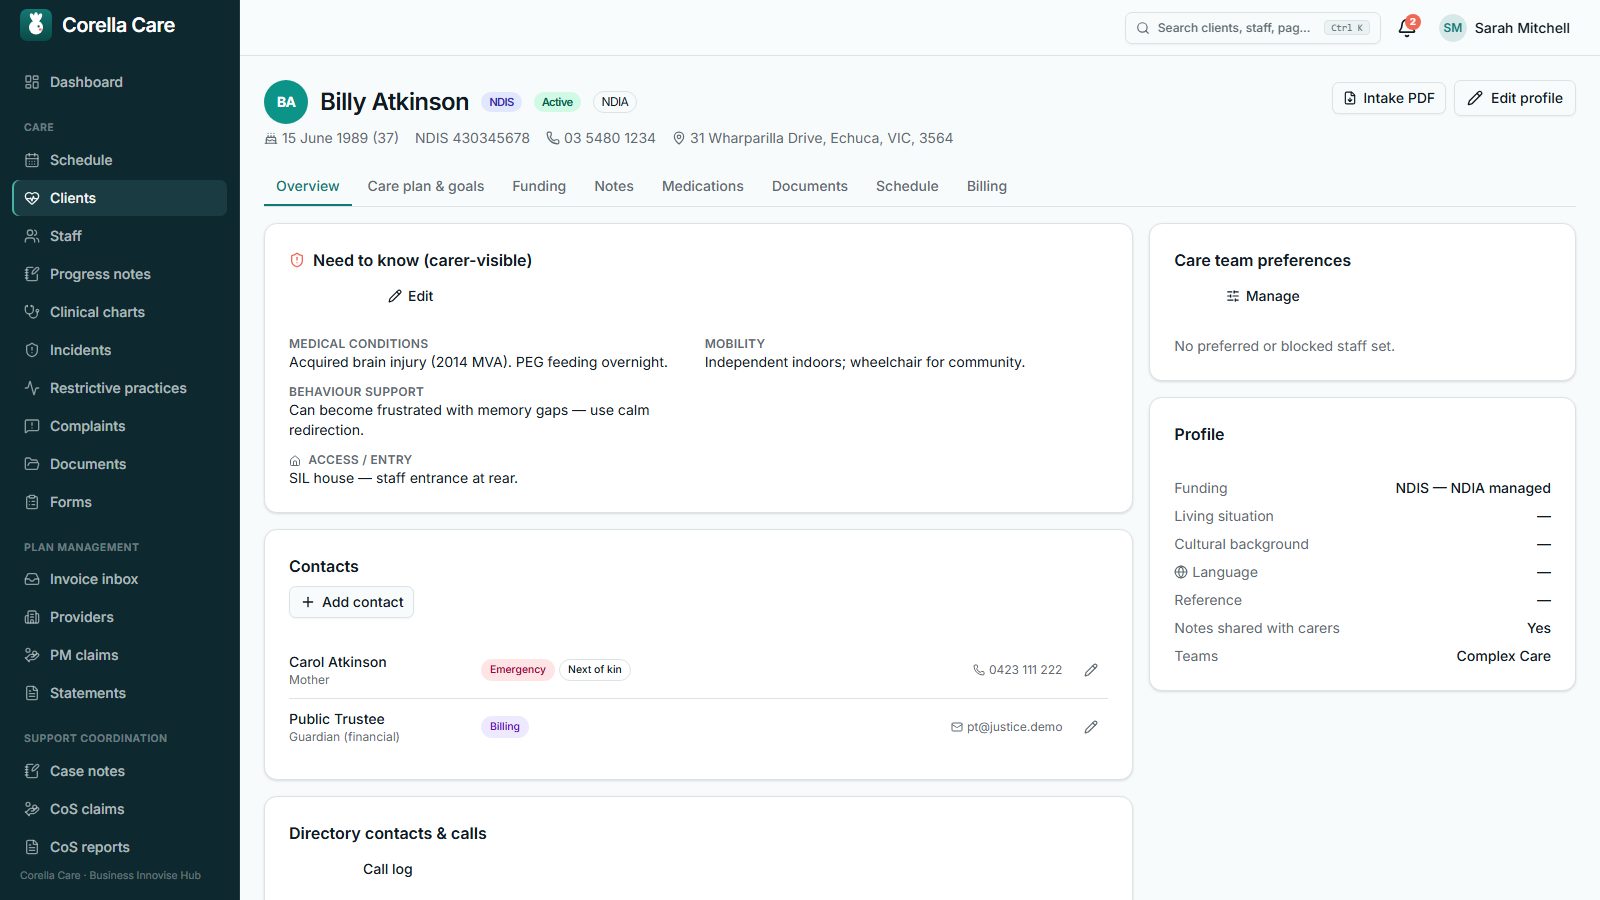Viewport: 1600px width, 900px height.
Task: Open the Medications tab
Action: tap(703, 186)
